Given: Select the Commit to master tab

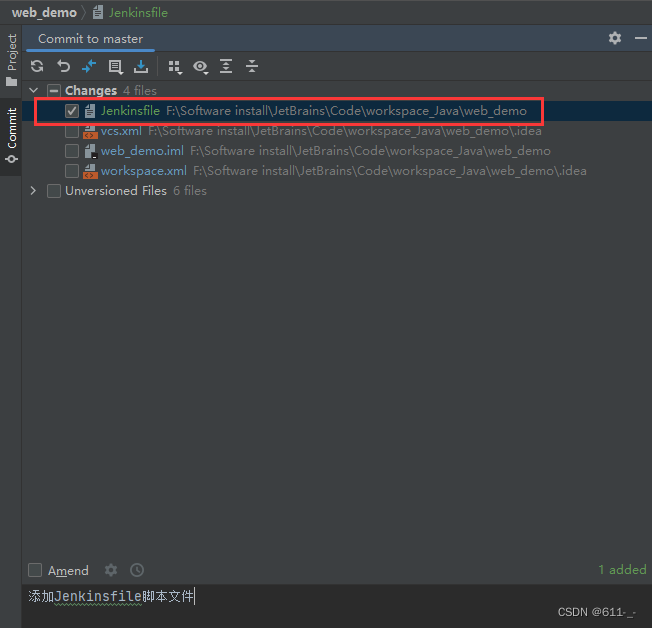Looking at the screenshot, I should point(90,39).
